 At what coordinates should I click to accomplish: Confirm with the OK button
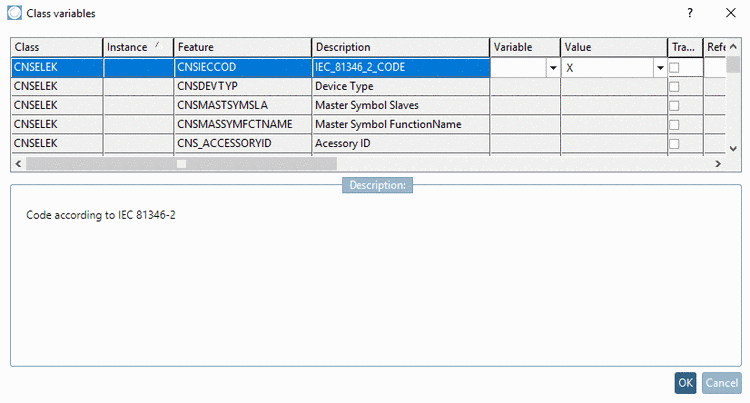pyautogui.click(x=685, y=383)
